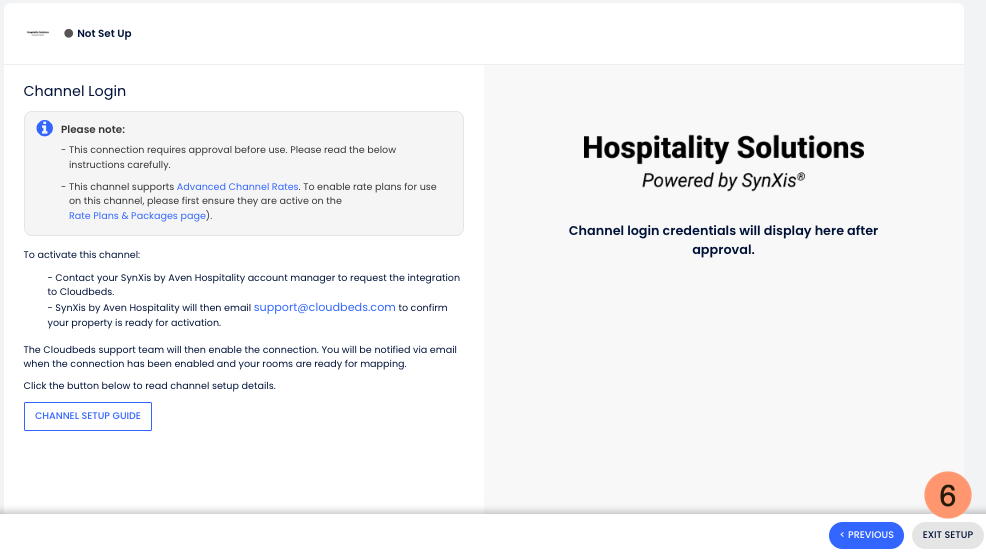The width and height of the screenshot is (986, 555).
Task: Click the gray status dot beside Not Set Up
Action: tap(68, 33)
